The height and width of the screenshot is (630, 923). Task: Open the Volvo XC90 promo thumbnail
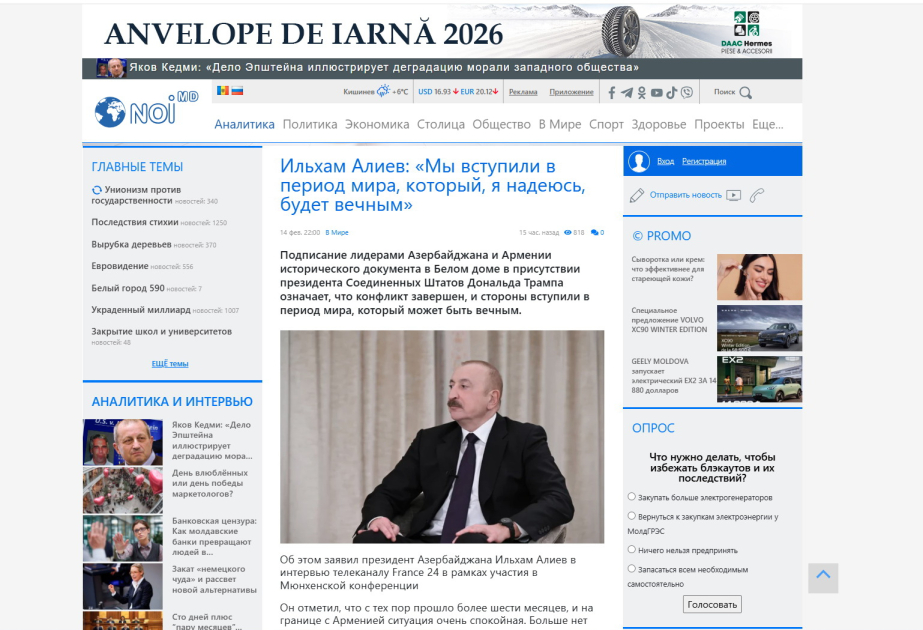click(x=759, y=328)
